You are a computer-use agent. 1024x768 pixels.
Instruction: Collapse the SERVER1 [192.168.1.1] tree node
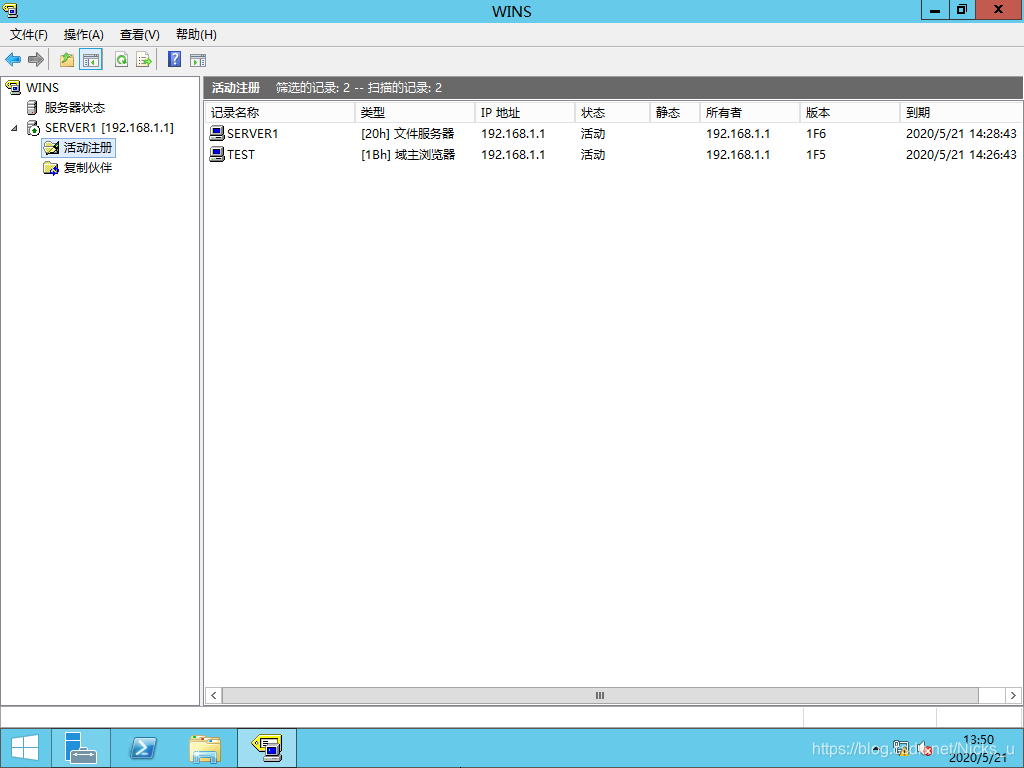pos(14,128)
